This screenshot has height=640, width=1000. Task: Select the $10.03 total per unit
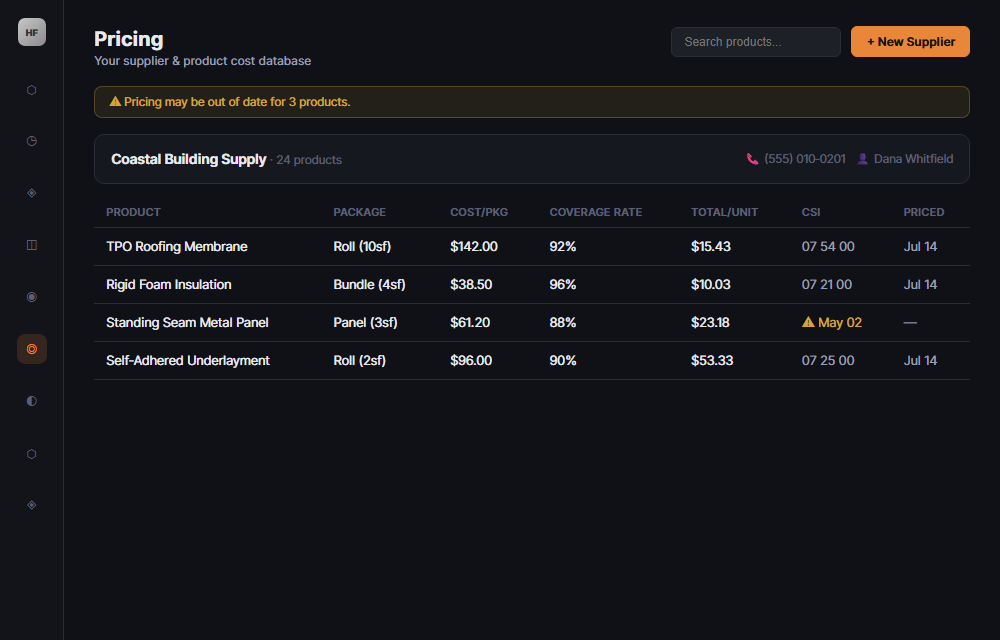pyautogui.click(x=710, y=284)
